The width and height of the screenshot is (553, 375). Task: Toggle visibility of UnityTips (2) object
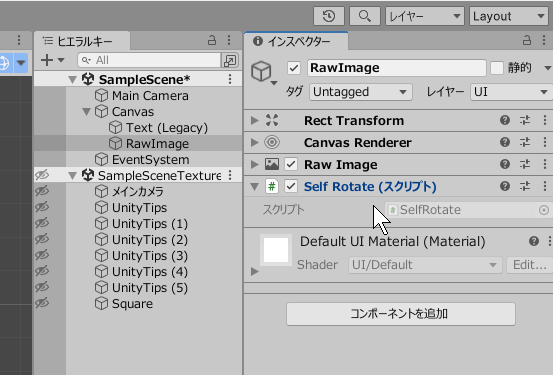click(42, 239)
